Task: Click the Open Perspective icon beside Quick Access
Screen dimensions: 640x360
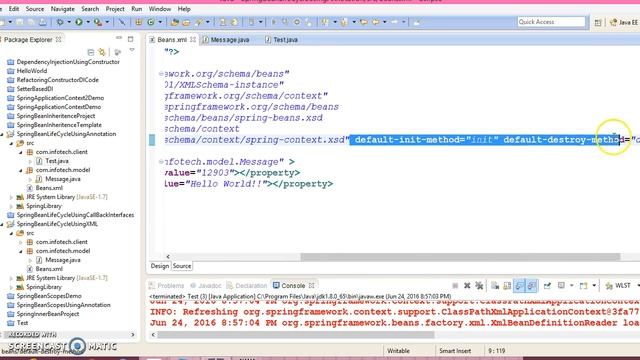Action: point(598,22)
